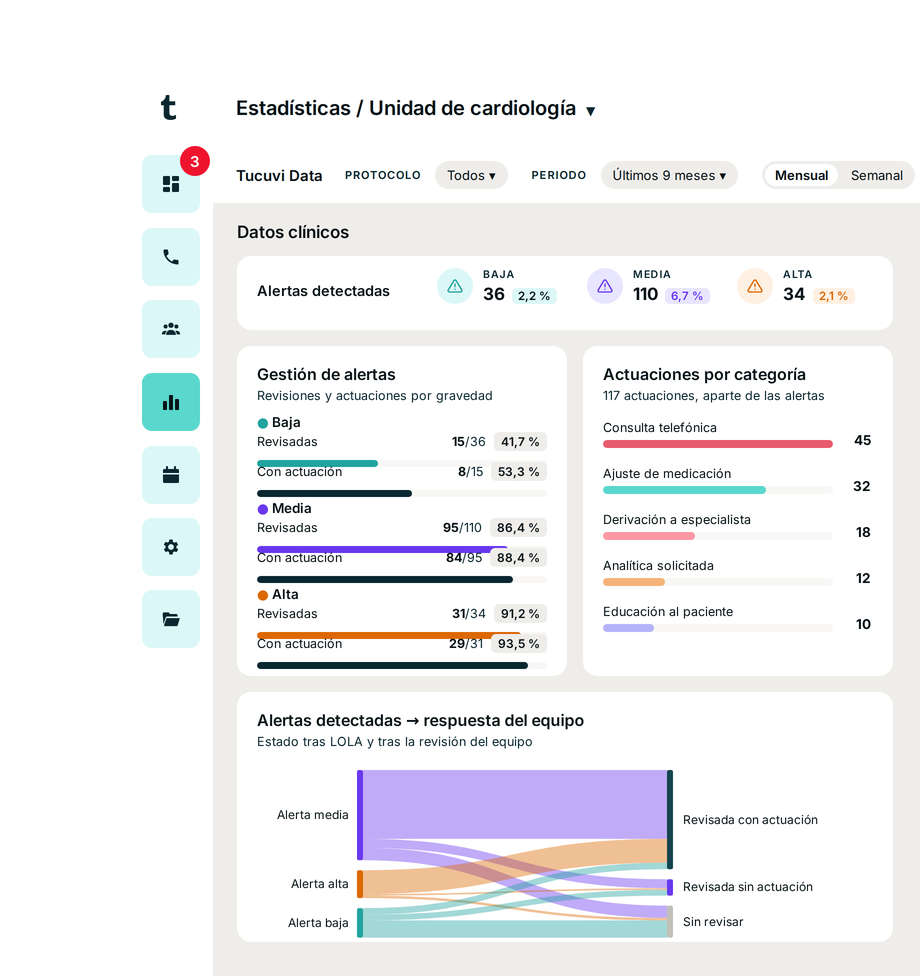Click the Baja Revisadas progress bar

click(x=317, y=463)
